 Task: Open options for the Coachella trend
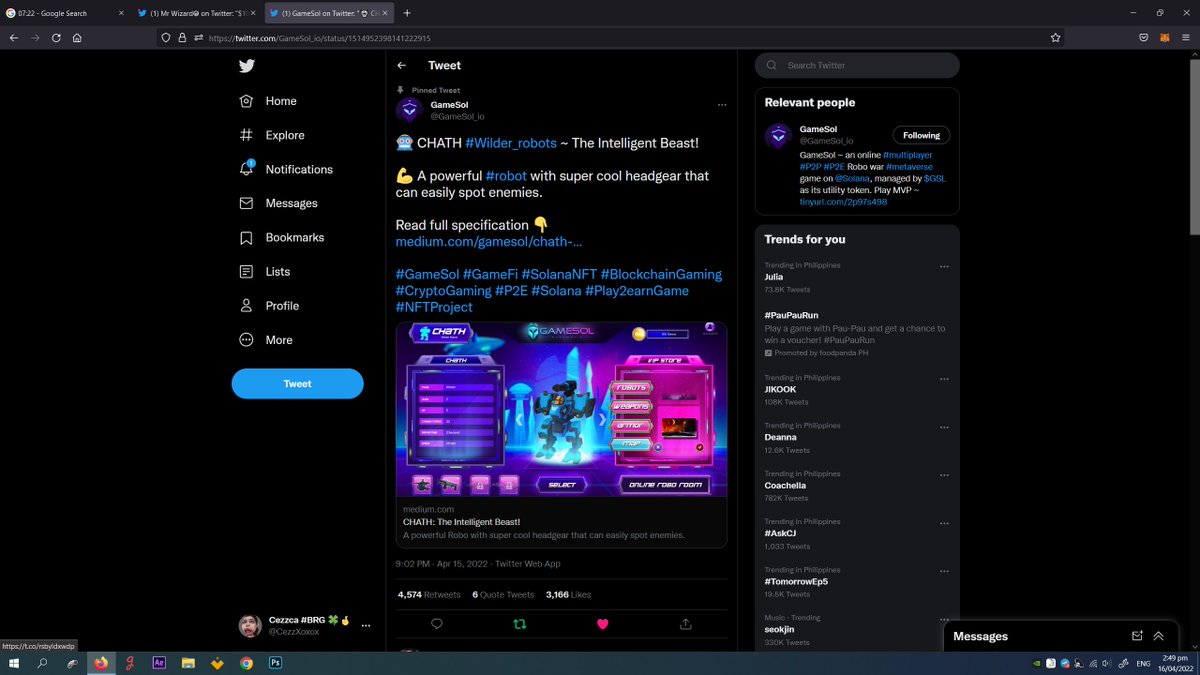[x=943, y=475]
